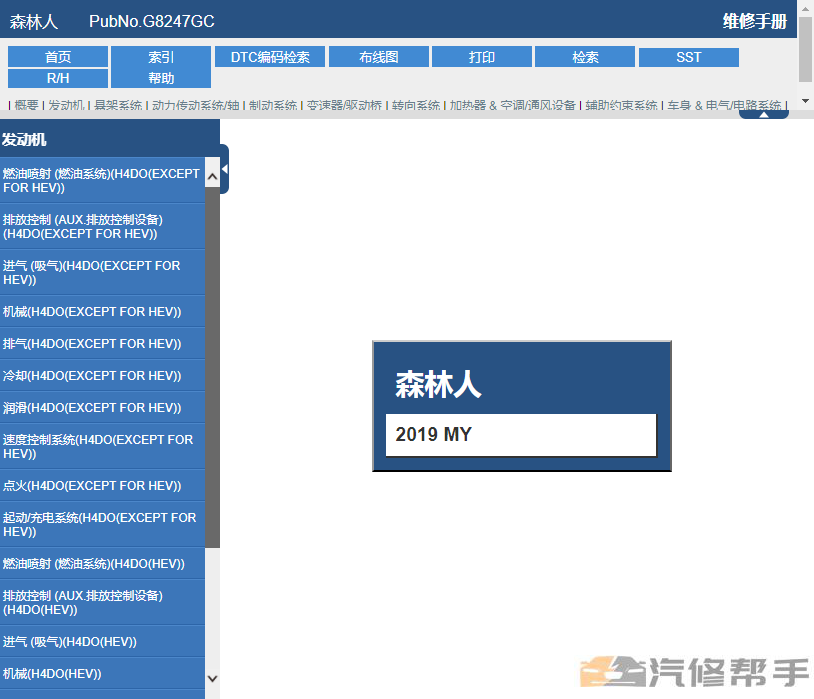Open 机械(H4DO(EXCEPT FOR HEV)) section
The image size is (814, 699).
point(102,312)
